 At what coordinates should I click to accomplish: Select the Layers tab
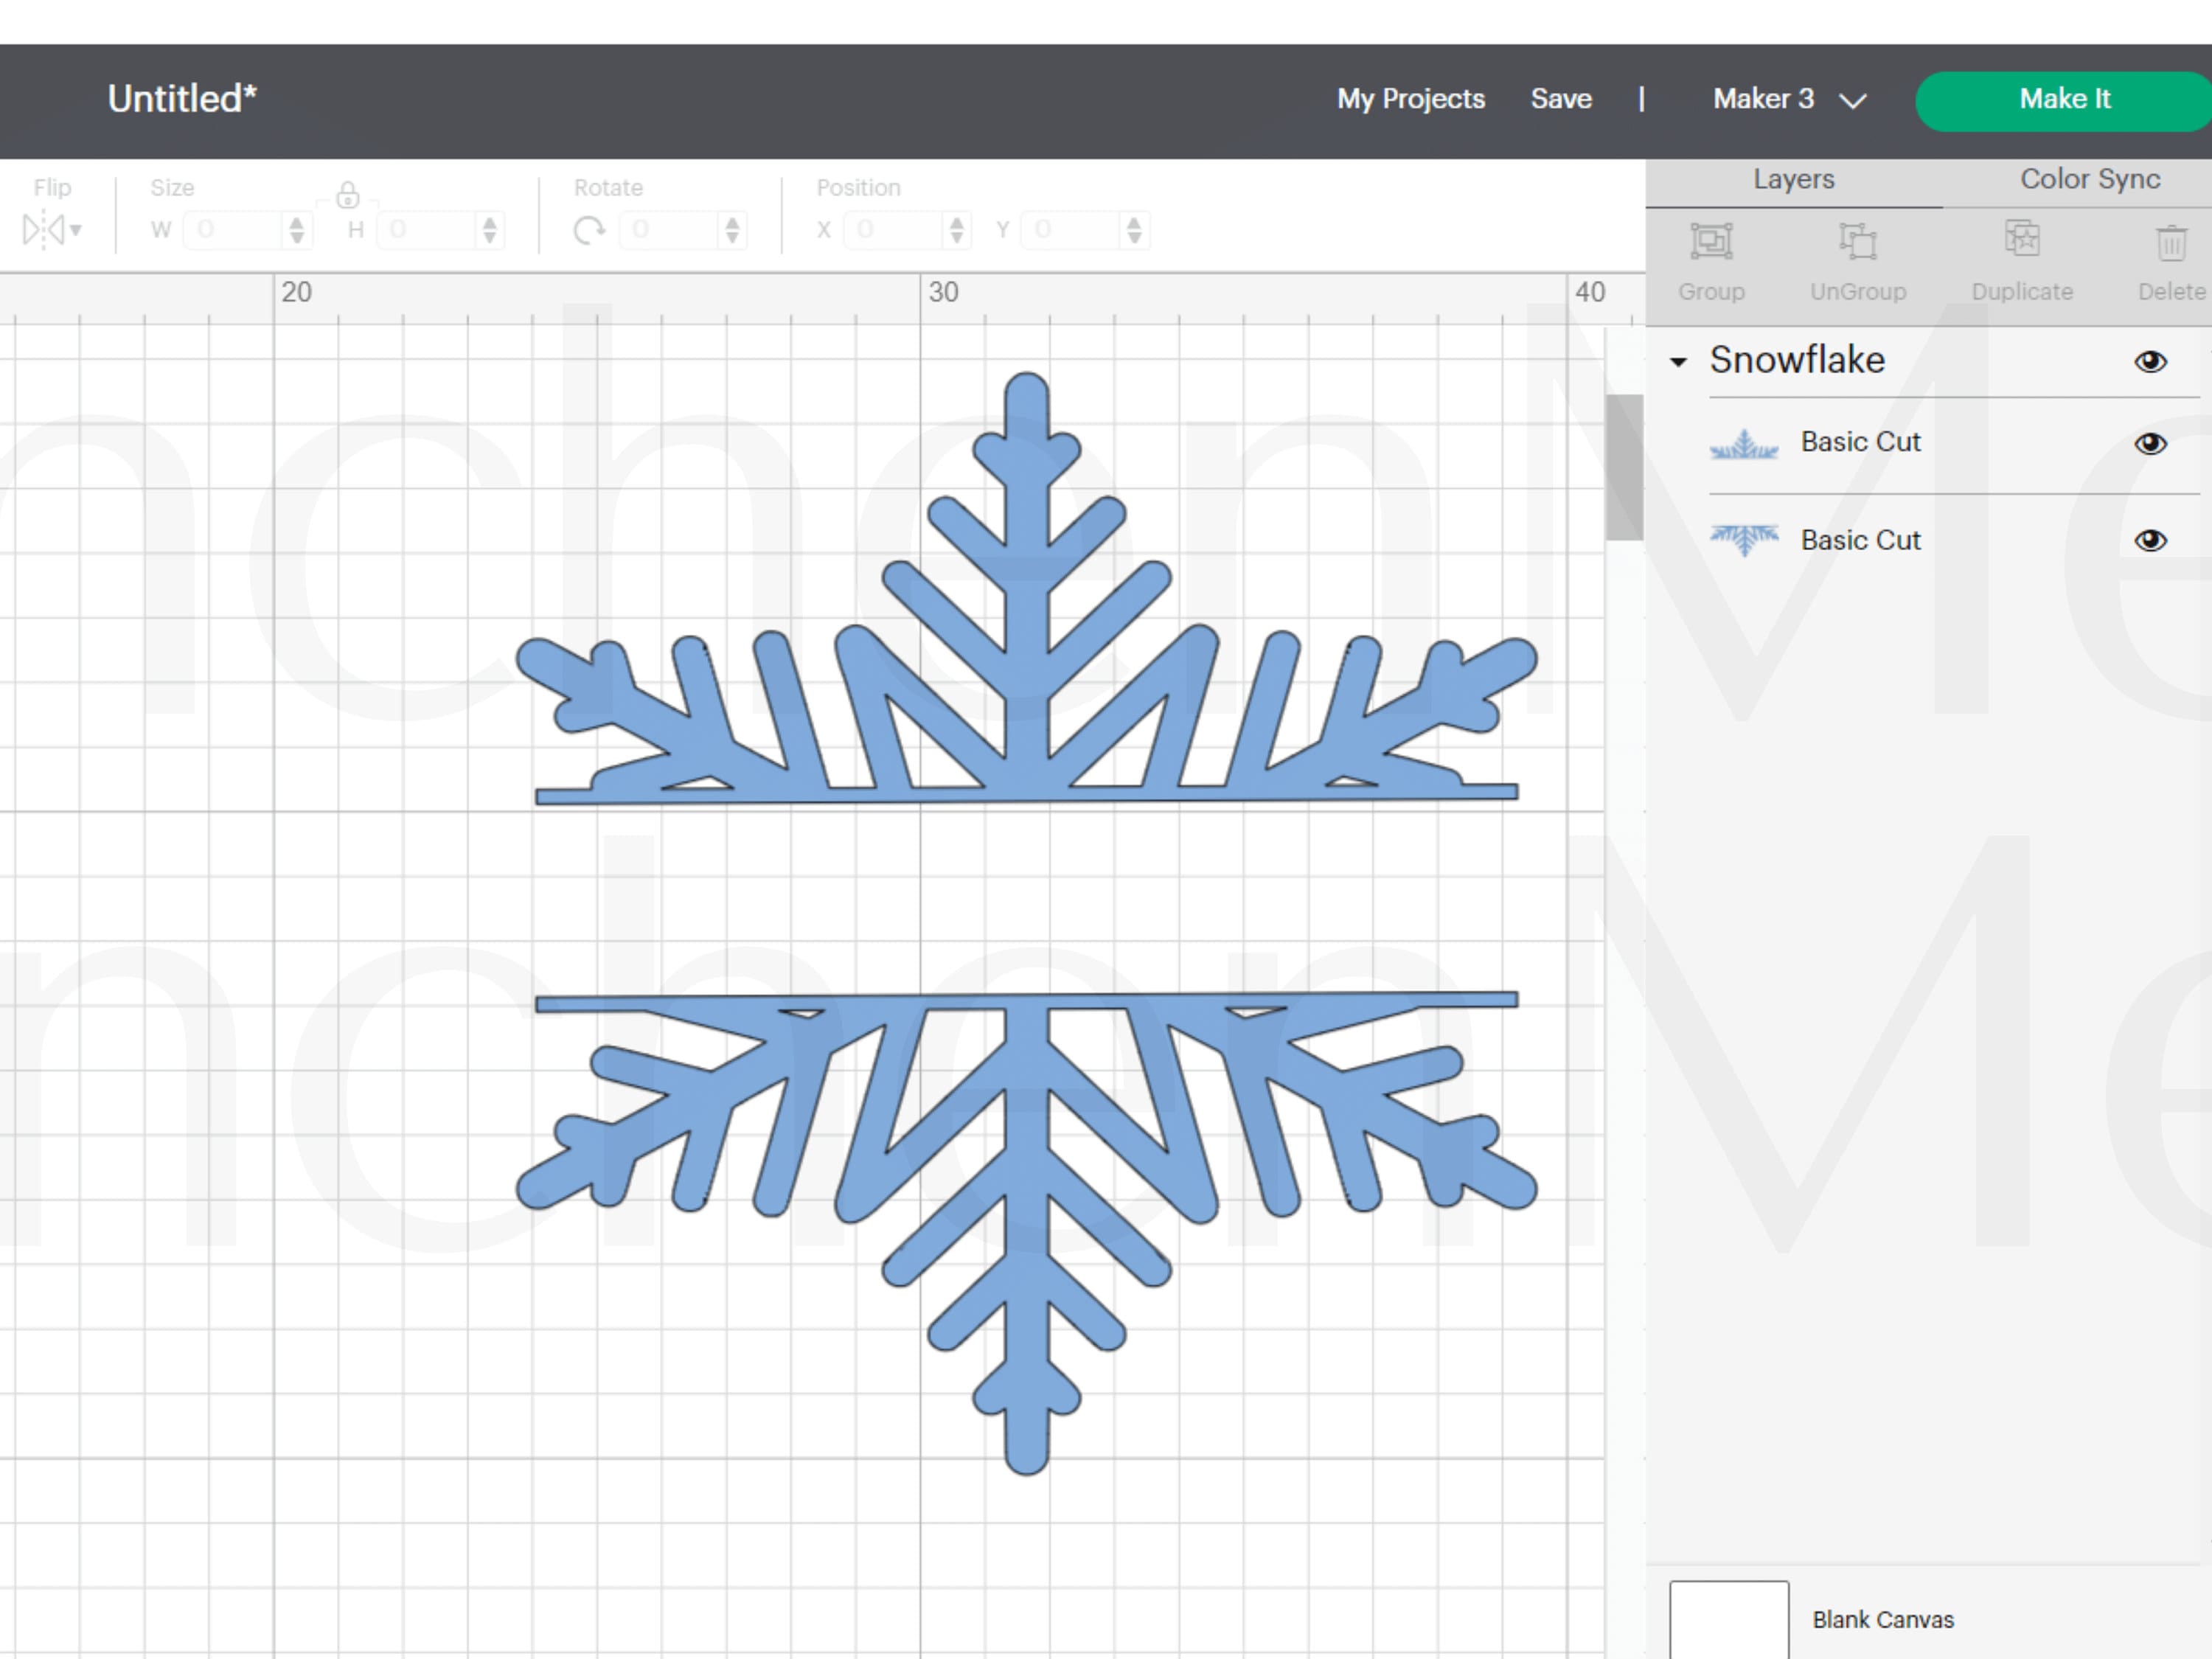point(1793,180)
